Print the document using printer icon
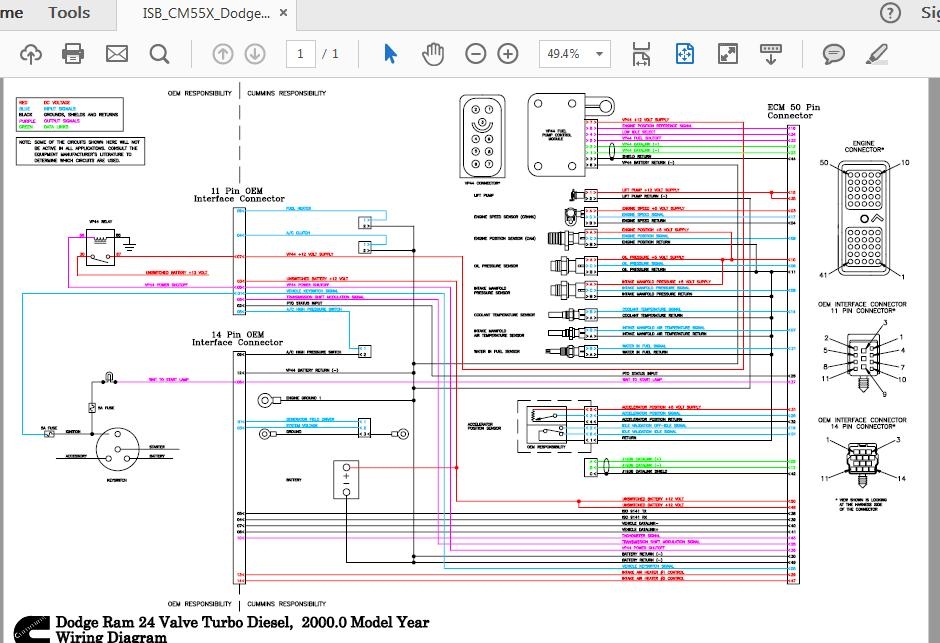940x643 pixels. tap(73, 54)
